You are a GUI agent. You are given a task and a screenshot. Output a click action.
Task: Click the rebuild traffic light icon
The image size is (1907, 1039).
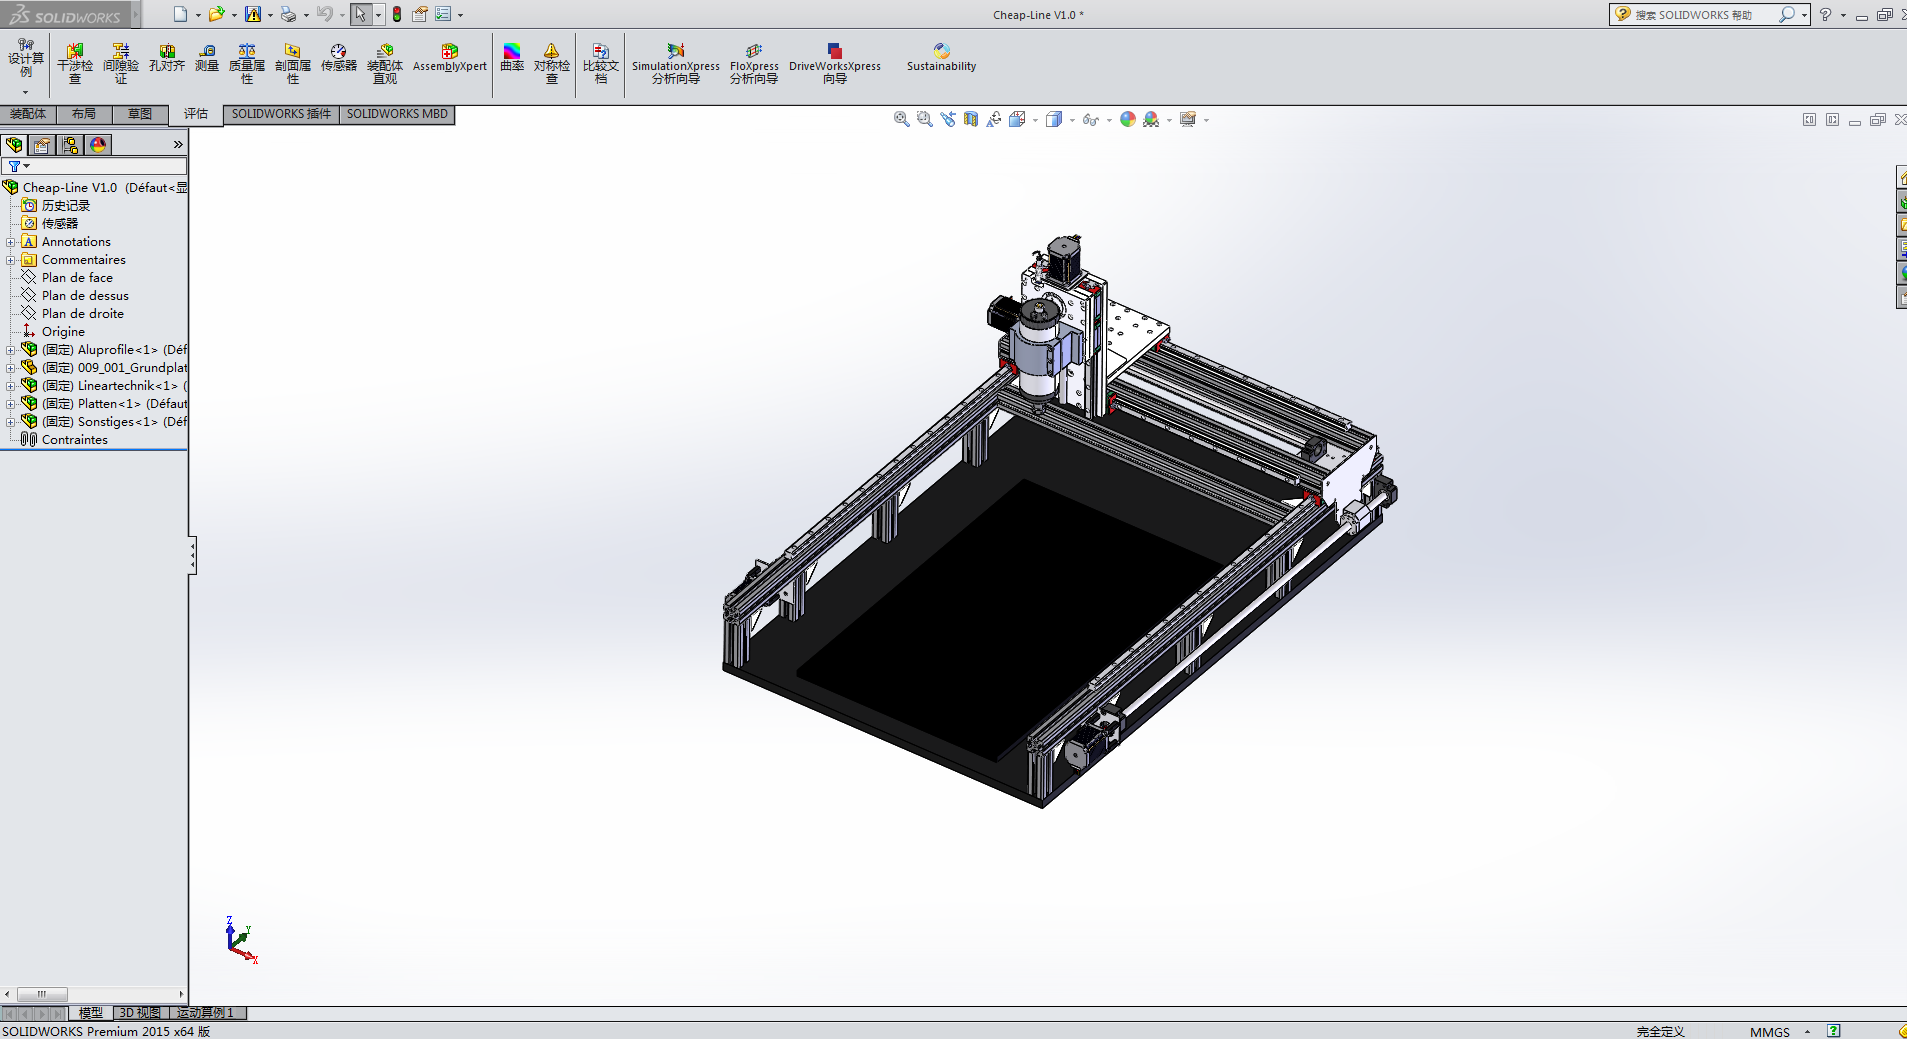[397, 14]
